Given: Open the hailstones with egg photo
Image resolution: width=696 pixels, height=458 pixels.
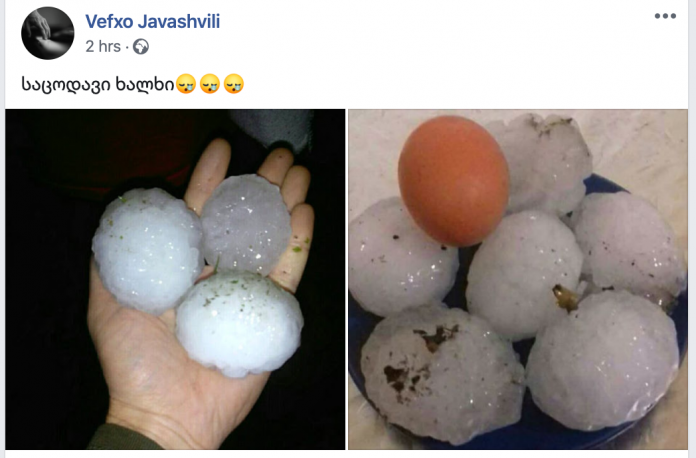Looking at the screenshot, I should tap(518, 279).
